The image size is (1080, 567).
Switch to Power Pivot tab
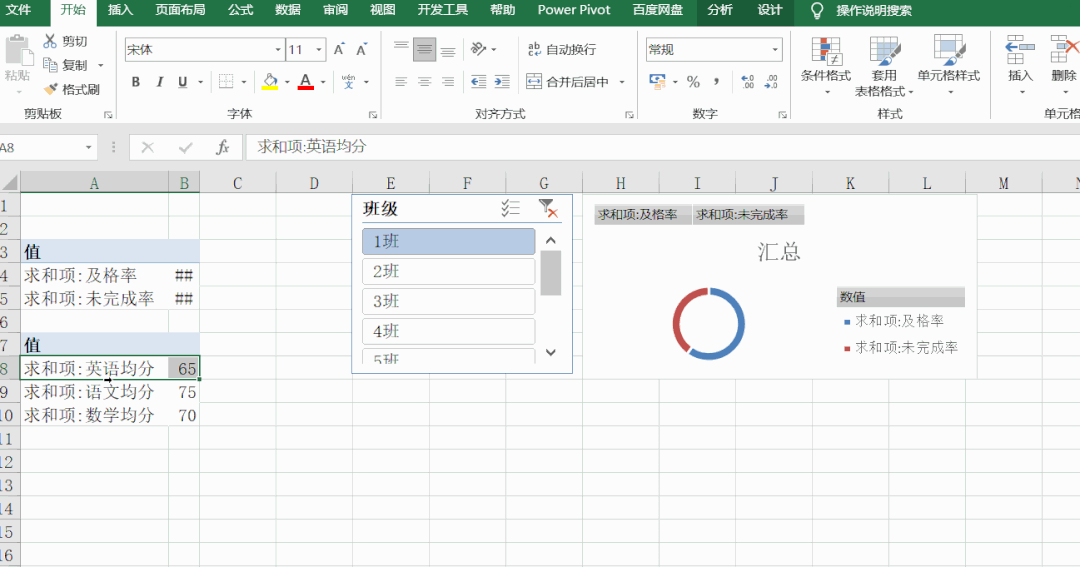[x=574, y=10]
